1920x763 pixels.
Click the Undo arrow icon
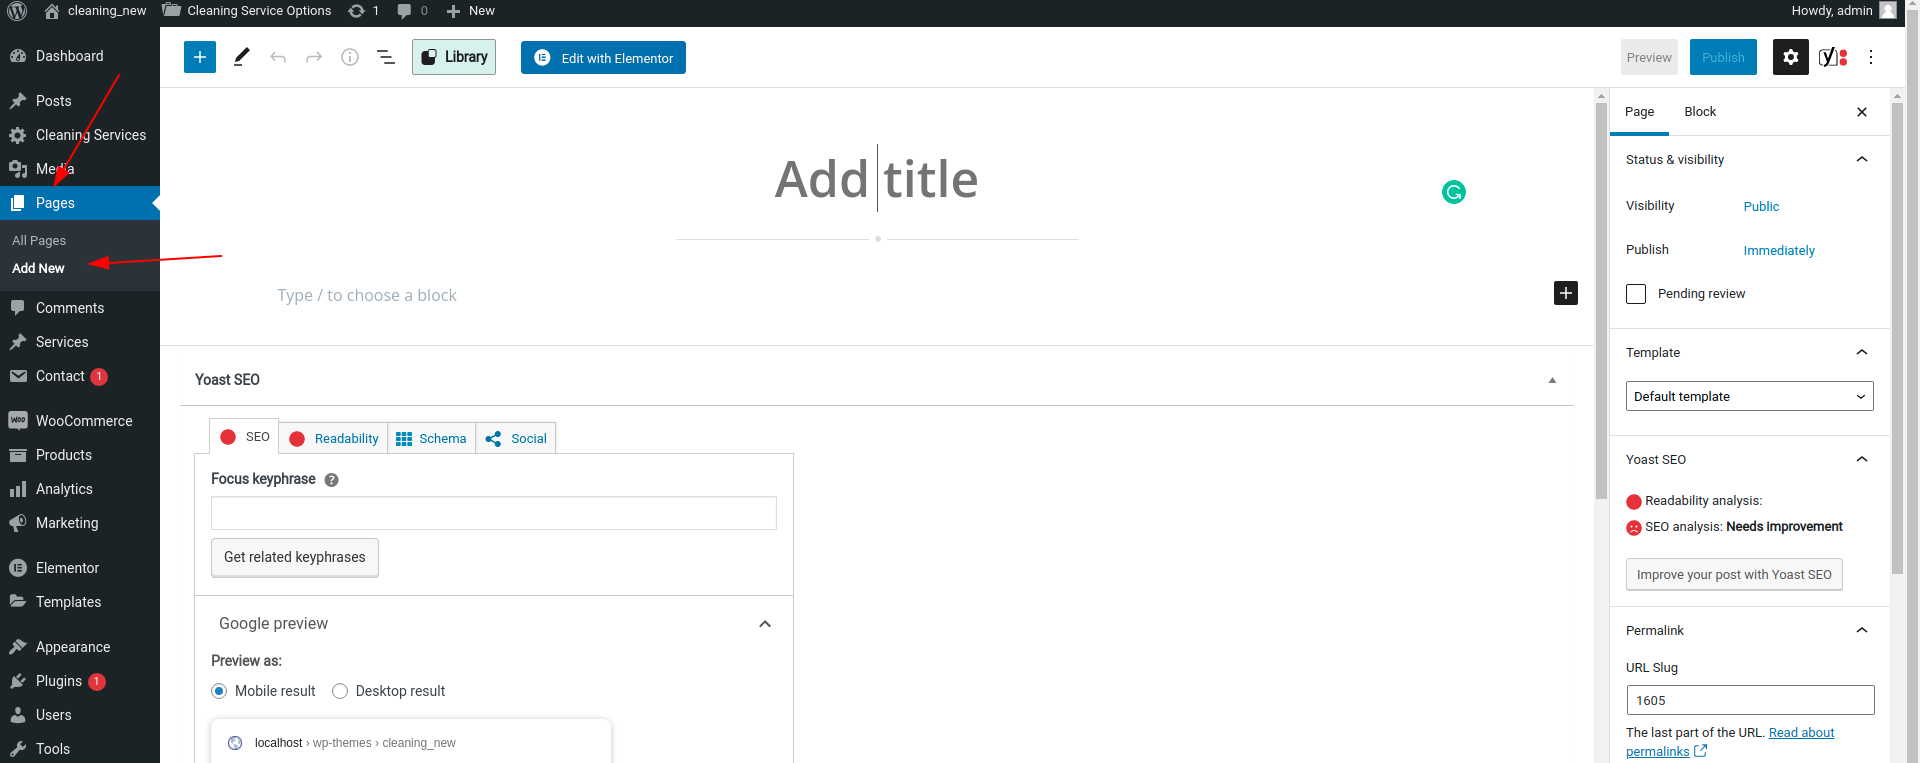click(x=278, y=57)
